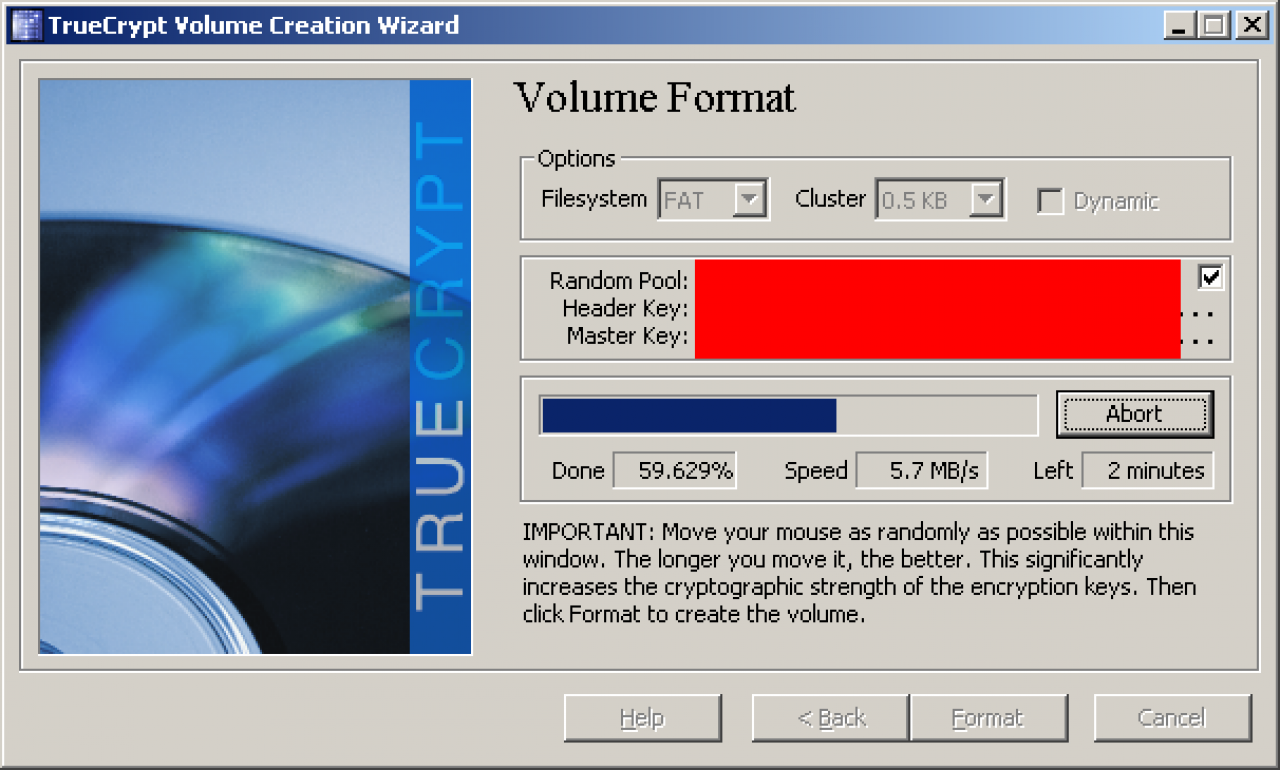Screen dimensions: 1280x770
Task: Click the Options group label
Action: [576, 159]
